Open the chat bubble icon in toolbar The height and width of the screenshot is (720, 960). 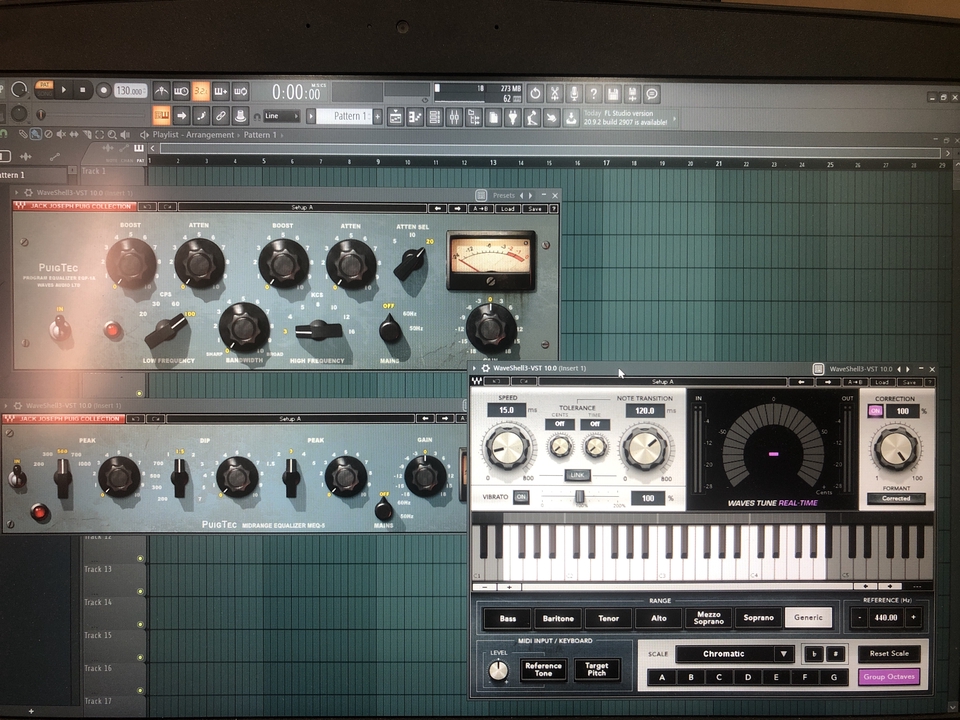(652, 93)
